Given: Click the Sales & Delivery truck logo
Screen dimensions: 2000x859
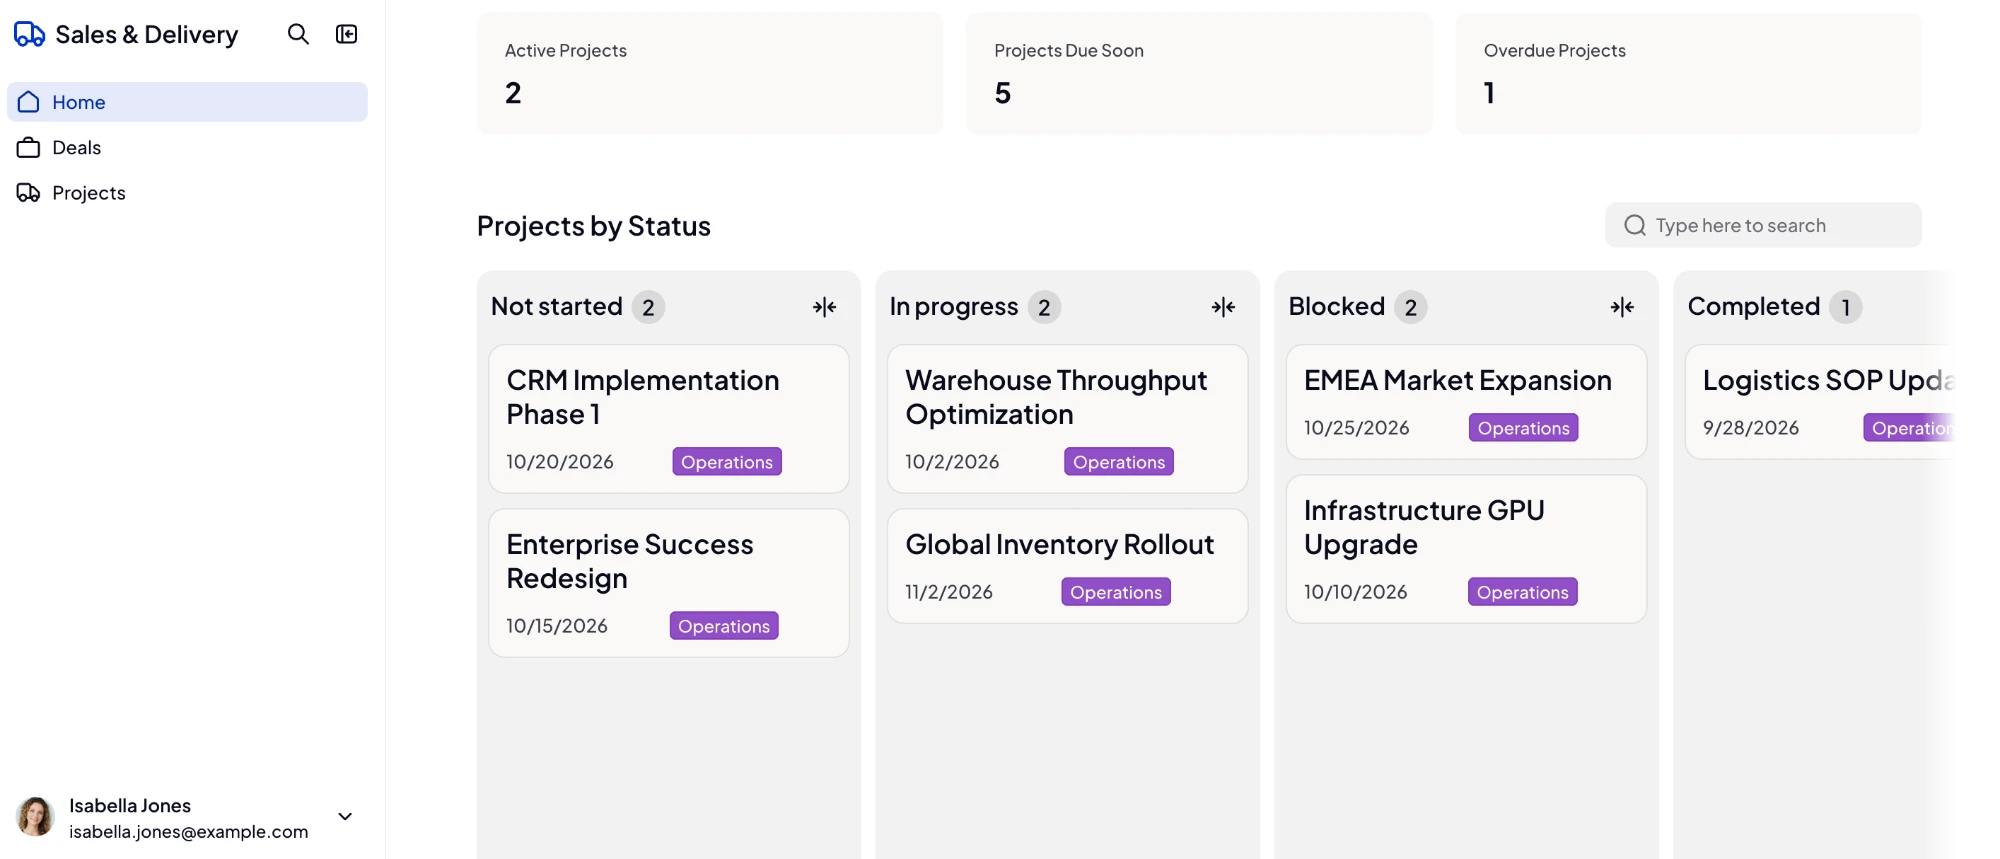Looking at the screenshot, I should [29, 34].
